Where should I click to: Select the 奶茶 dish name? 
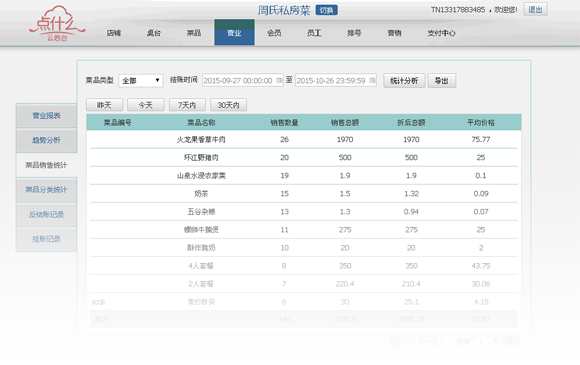[x=201, y=193]
